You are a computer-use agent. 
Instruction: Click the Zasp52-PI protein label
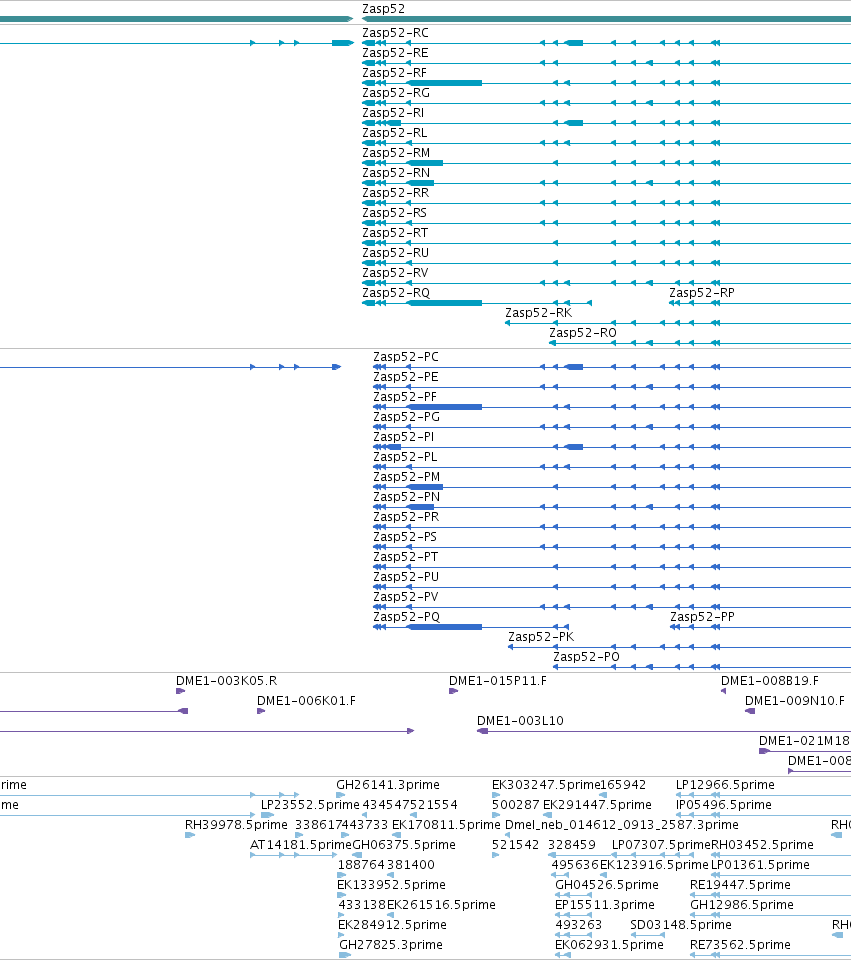(404, 437)
